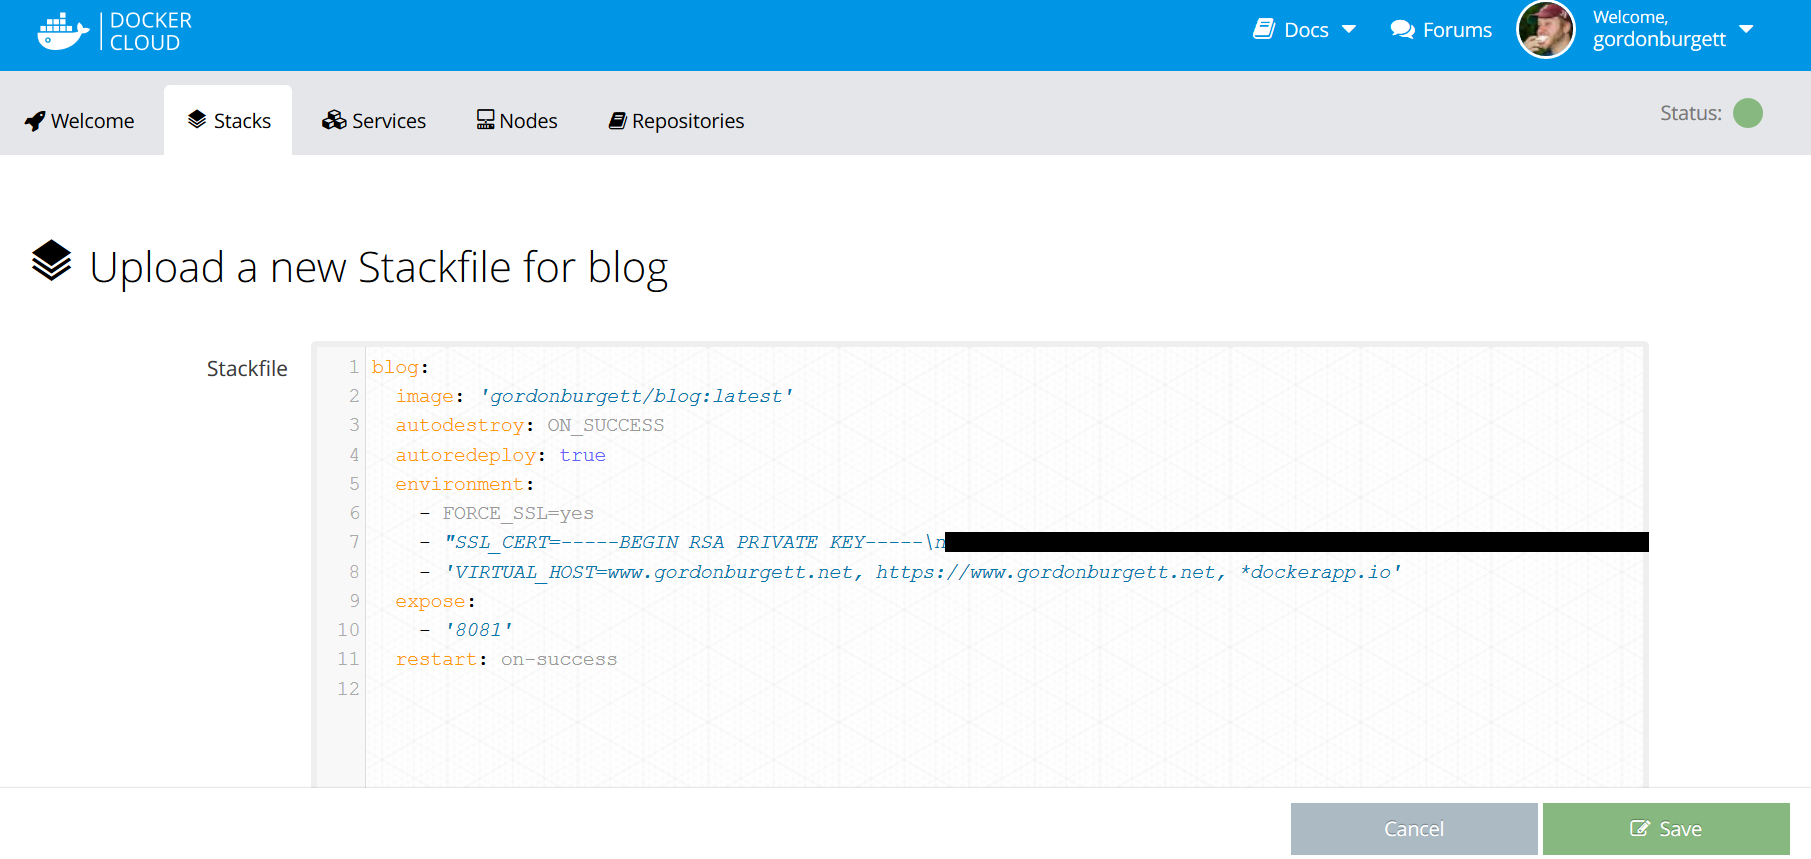Click the user avatar photo
The image size is (1811, 859).
[x=1546, y=30]
